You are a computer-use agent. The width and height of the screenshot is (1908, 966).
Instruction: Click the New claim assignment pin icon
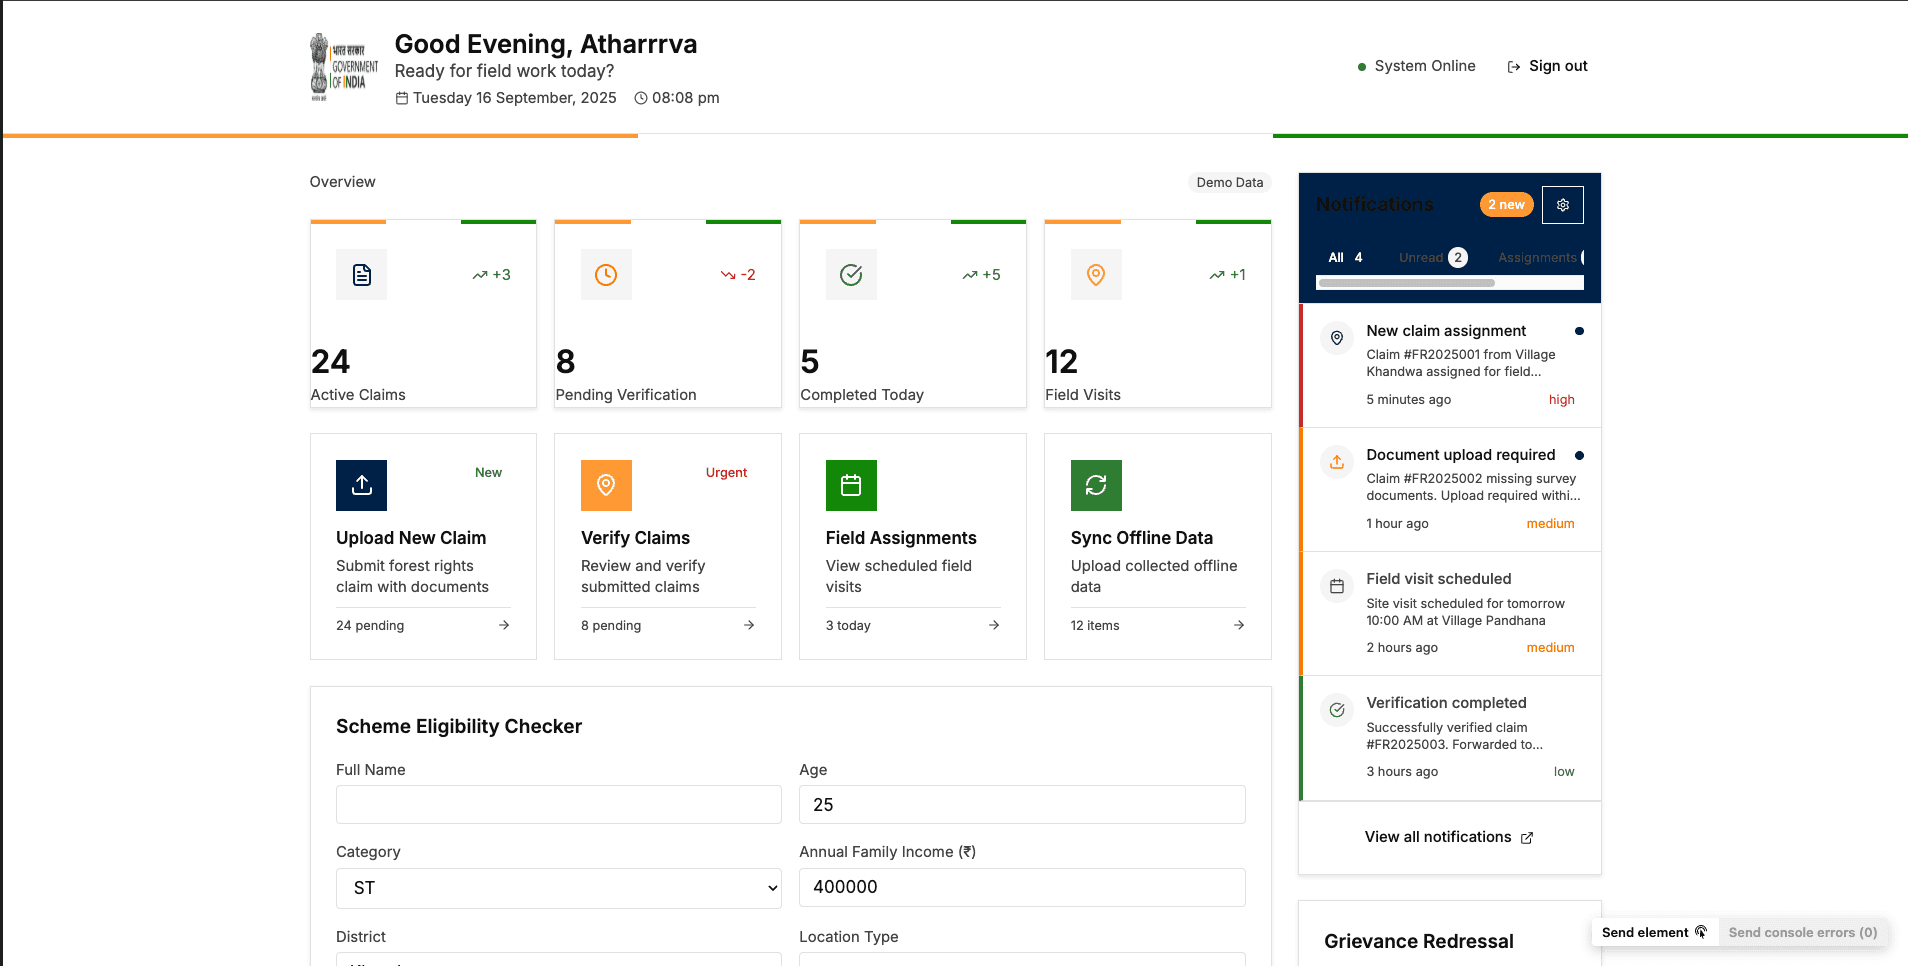[1337, 338]
